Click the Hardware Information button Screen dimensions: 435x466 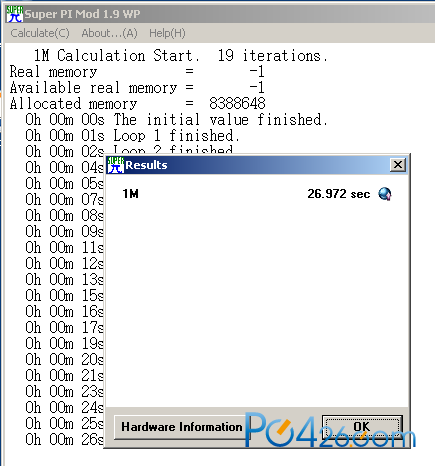tap(182, 427)
